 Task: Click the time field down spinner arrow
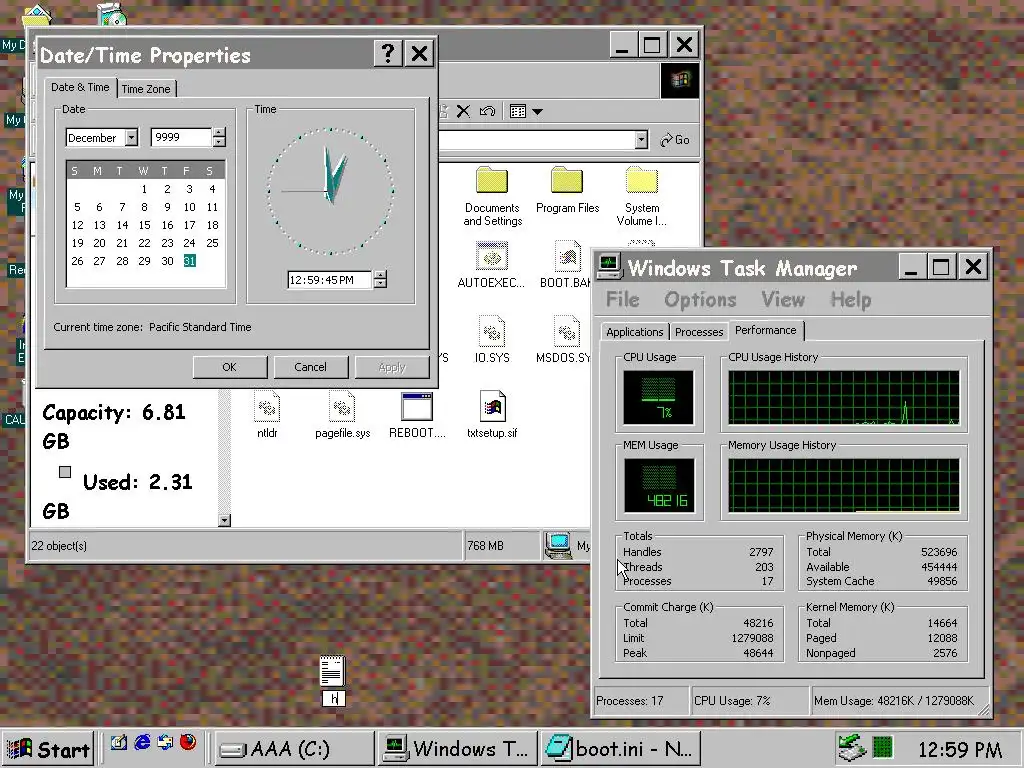(x=380, y=284)
